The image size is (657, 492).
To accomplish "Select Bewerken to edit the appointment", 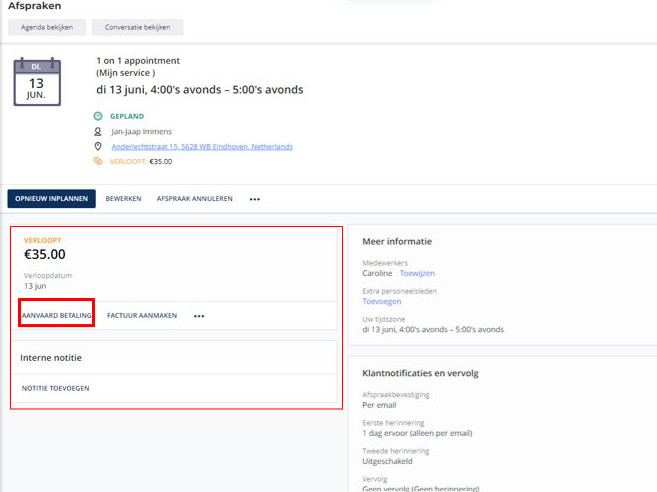I will click(123, 199).
